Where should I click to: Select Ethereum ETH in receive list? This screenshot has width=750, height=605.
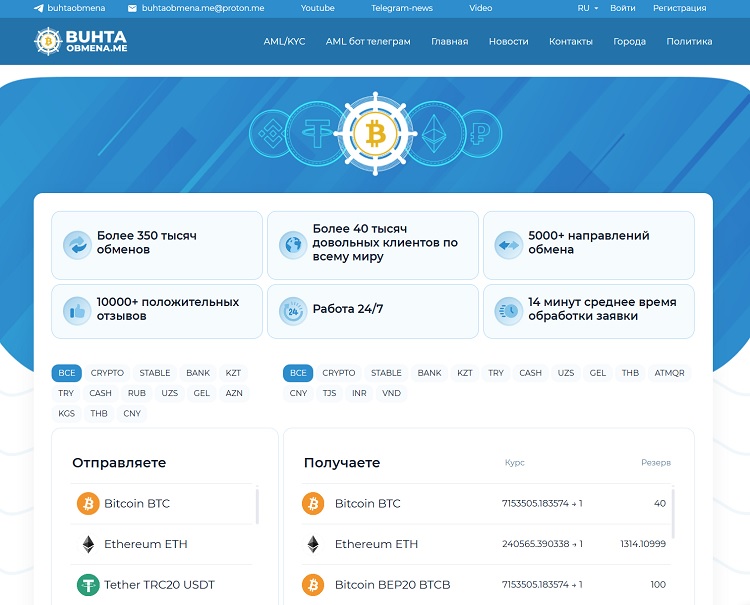(376, 544)
